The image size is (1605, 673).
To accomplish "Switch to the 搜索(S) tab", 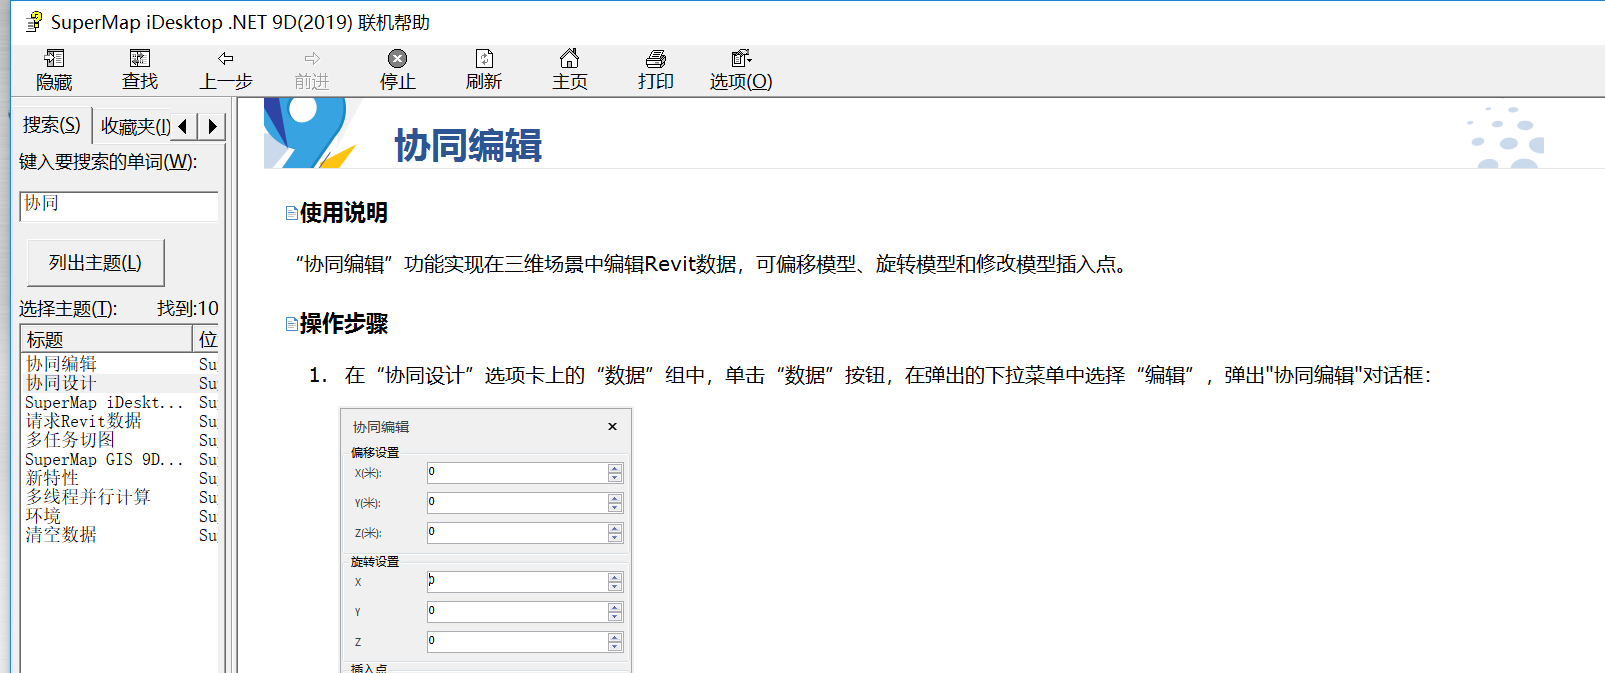I will [x=52, y=125].
